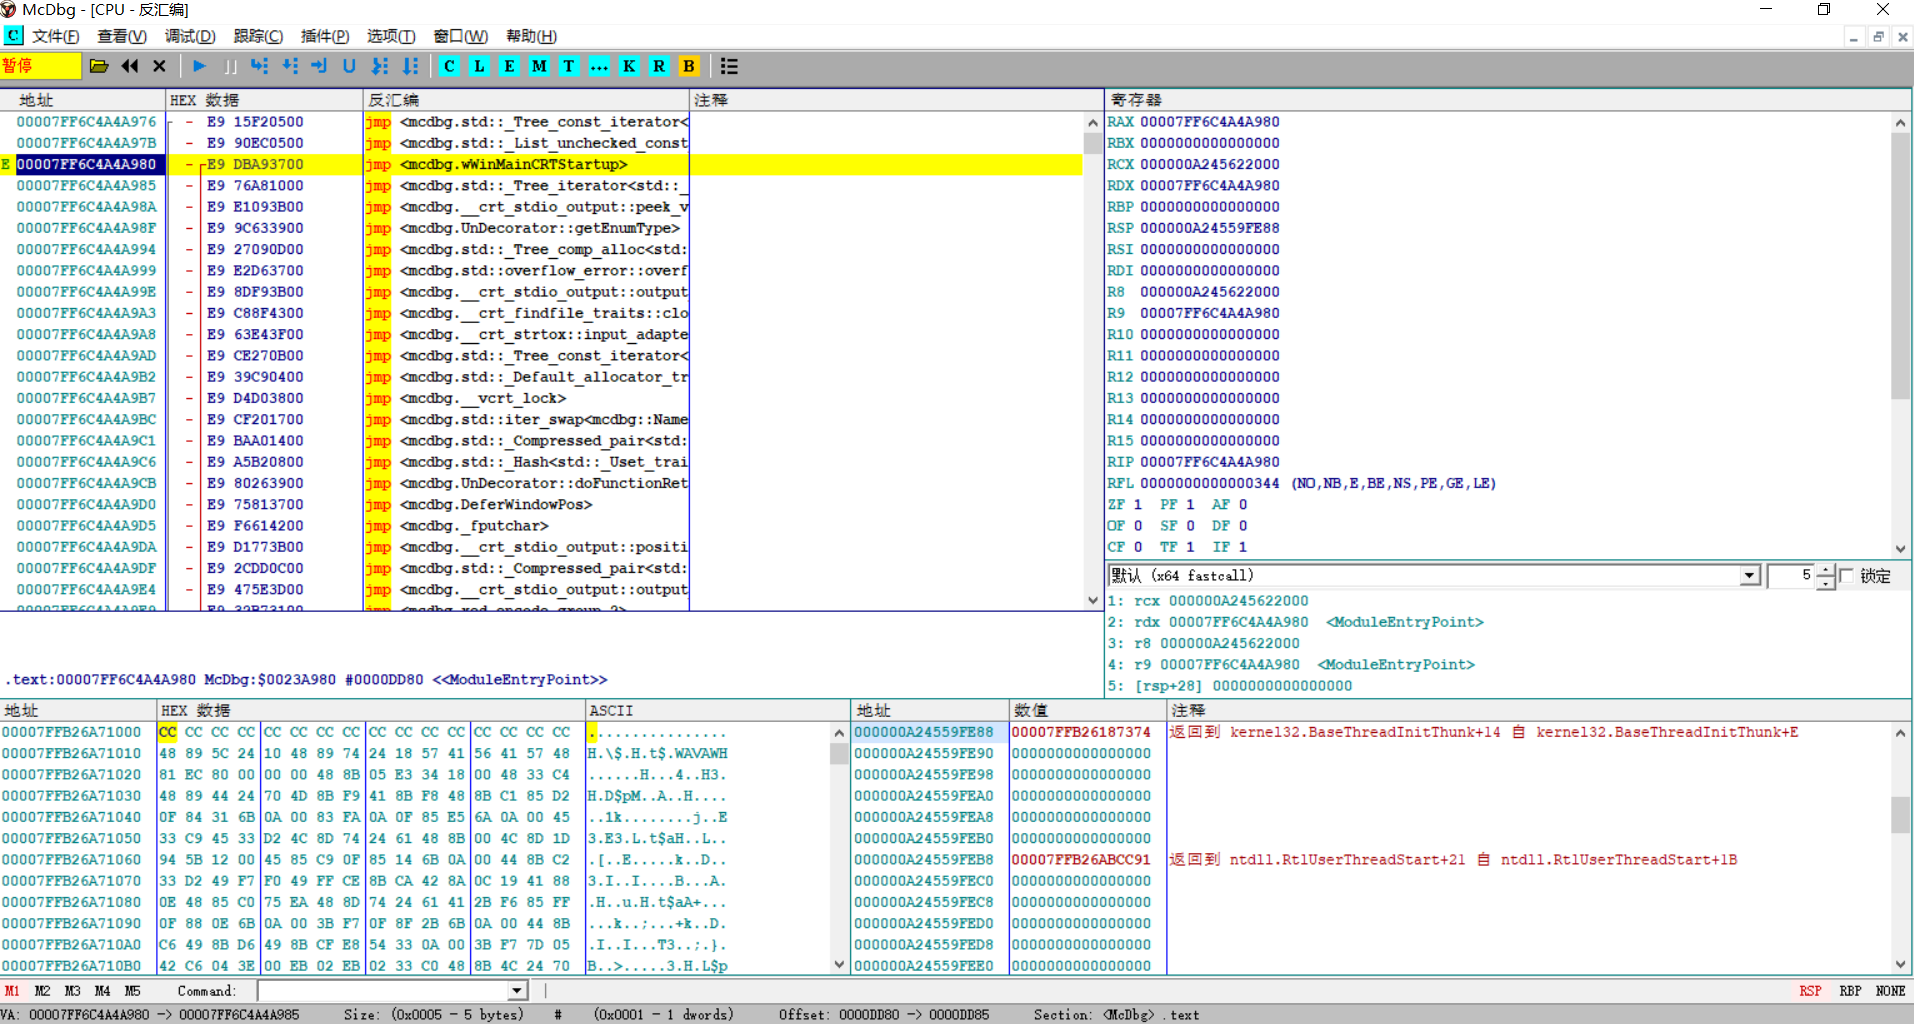The height and width of the screenshot is (1024, 1914).
Task: Click the RBP stack mode button
Action: click(1850, 991)
